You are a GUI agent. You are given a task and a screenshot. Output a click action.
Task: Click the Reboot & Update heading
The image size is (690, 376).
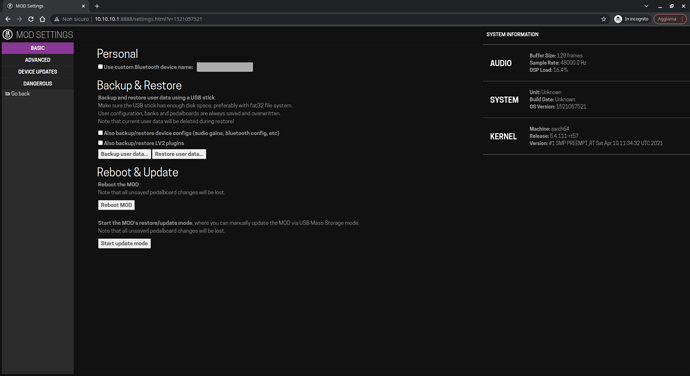(137, 172)
